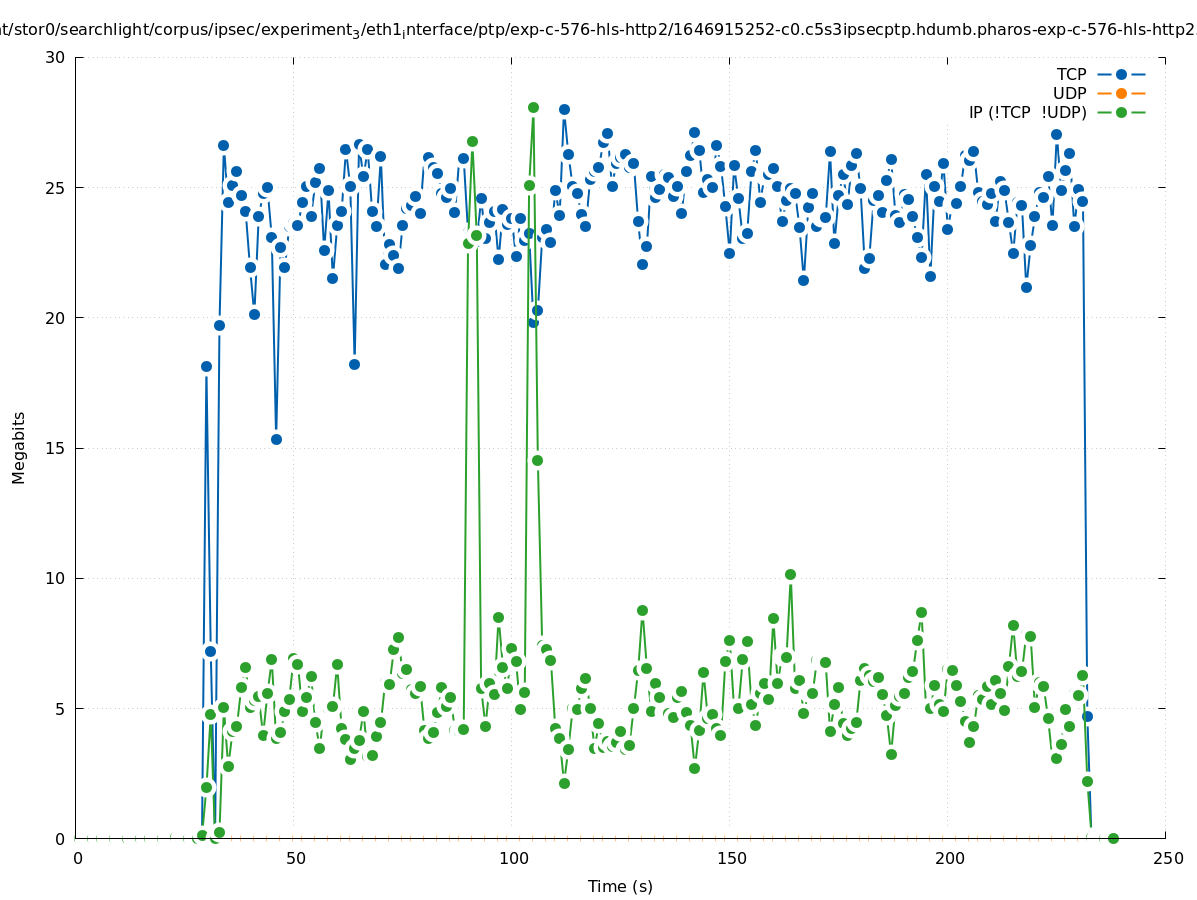Click the x-axis tick label 100
This screenshot has width=1197, height=900.
512,858
